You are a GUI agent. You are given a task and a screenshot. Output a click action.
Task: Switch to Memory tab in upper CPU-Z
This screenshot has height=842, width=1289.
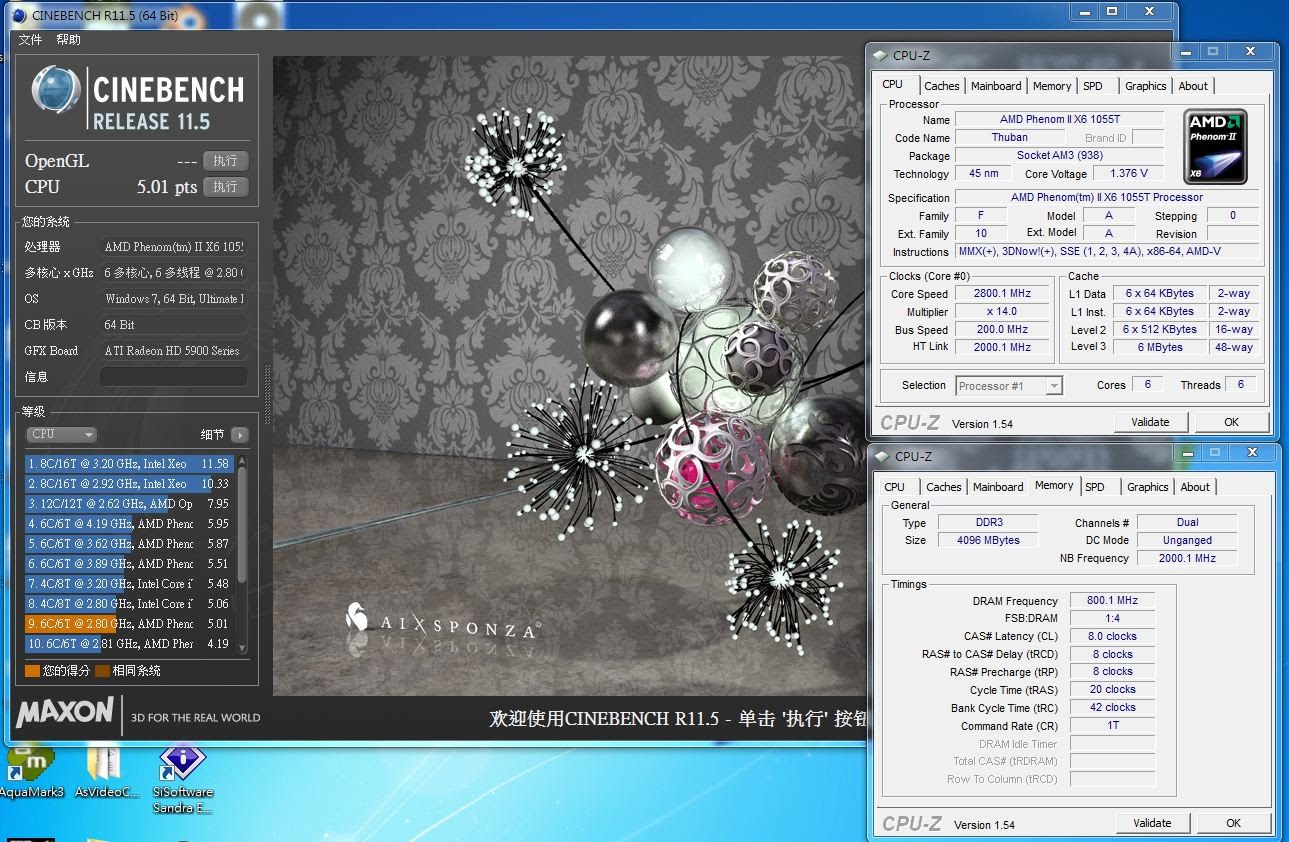(1052, 86)
